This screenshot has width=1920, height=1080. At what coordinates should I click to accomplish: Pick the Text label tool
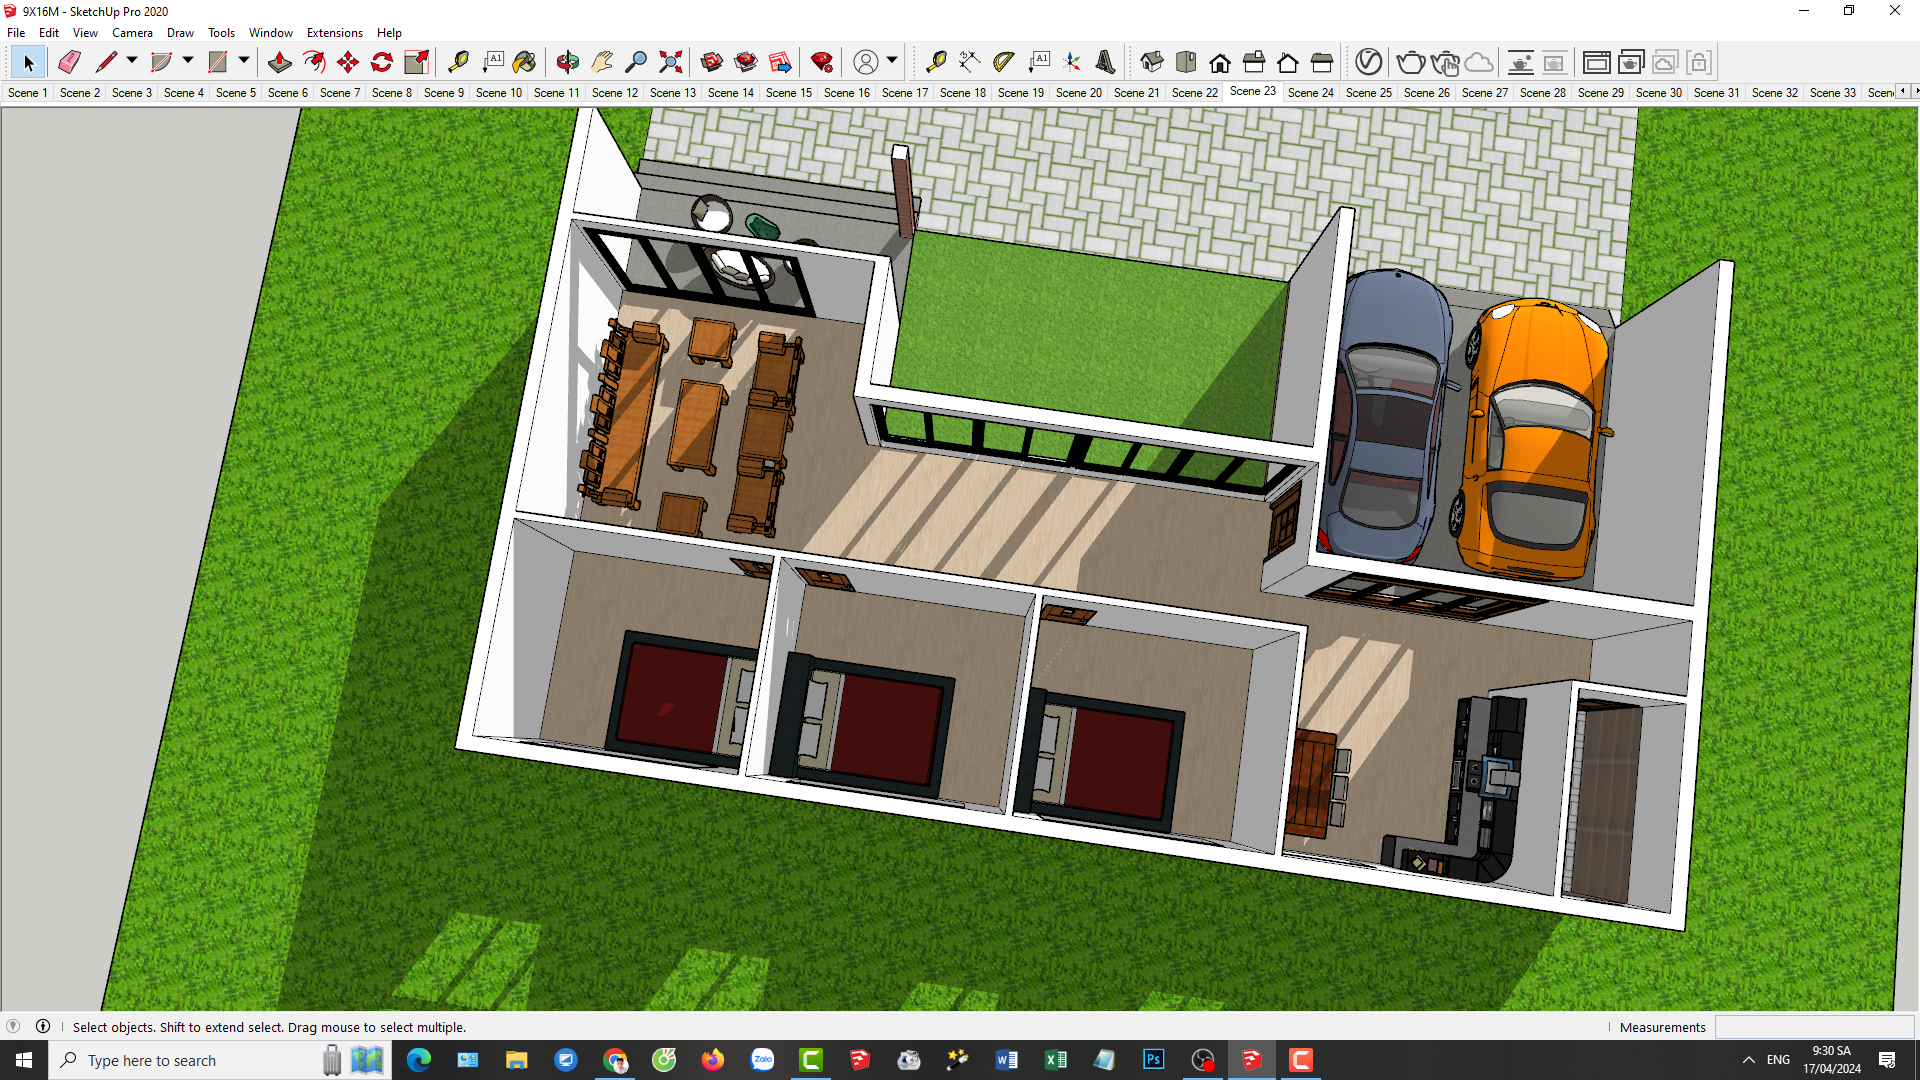[493, 62]
